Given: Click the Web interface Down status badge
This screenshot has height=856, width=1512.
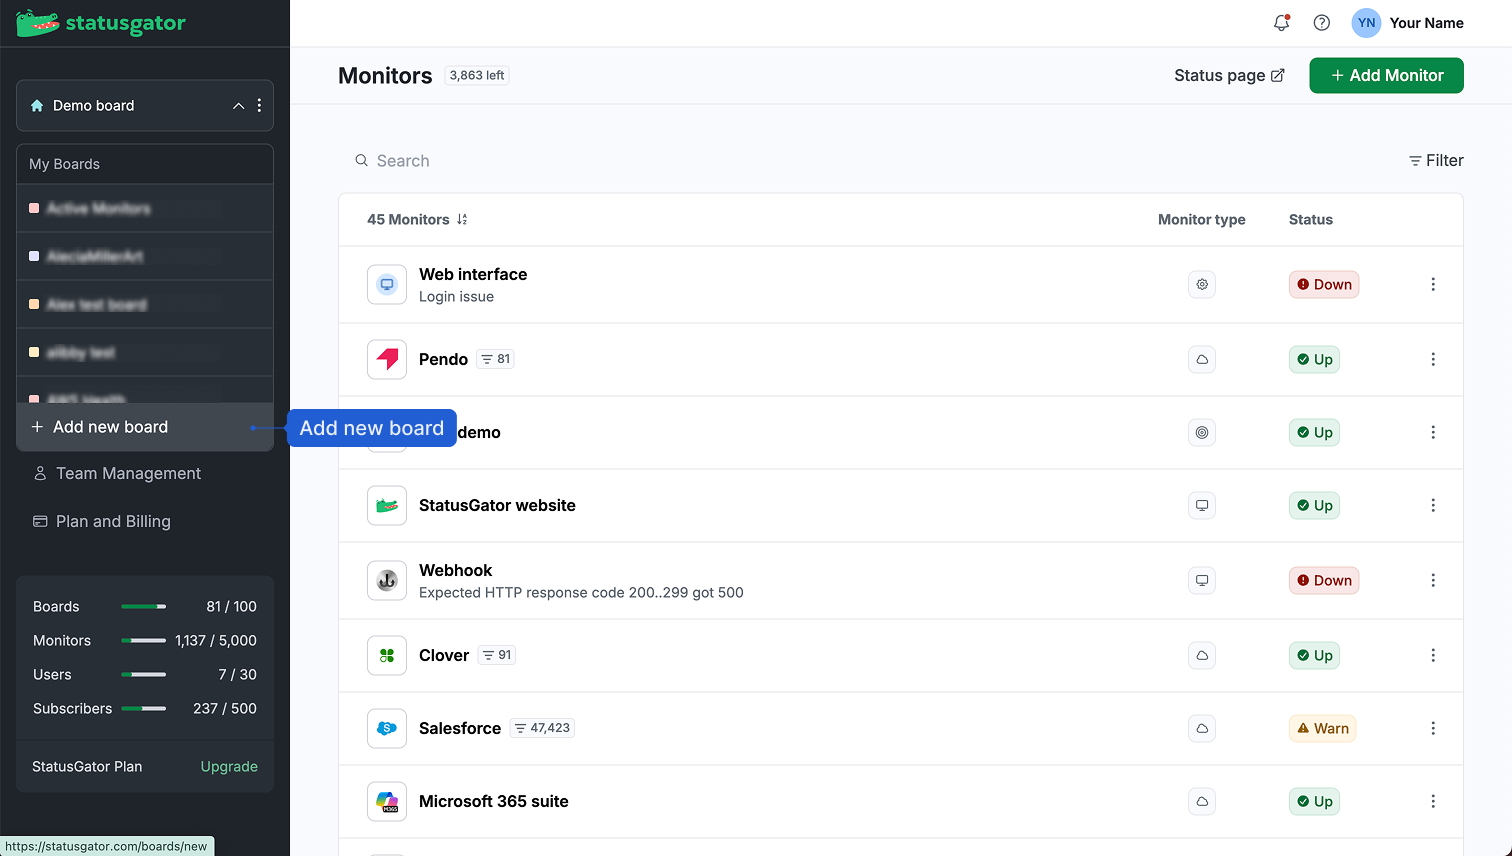Looking at the screenshot, I should [1324, 284].
